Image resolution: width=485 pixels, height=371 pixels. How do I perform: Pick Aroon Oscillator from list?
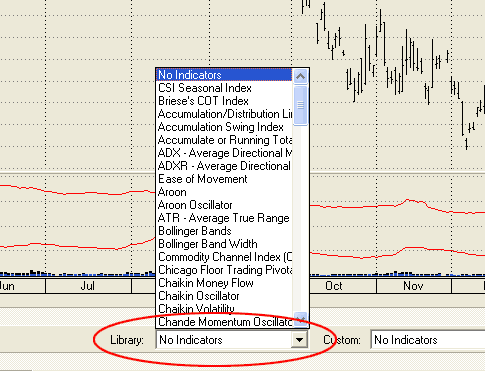pos(224,205)
